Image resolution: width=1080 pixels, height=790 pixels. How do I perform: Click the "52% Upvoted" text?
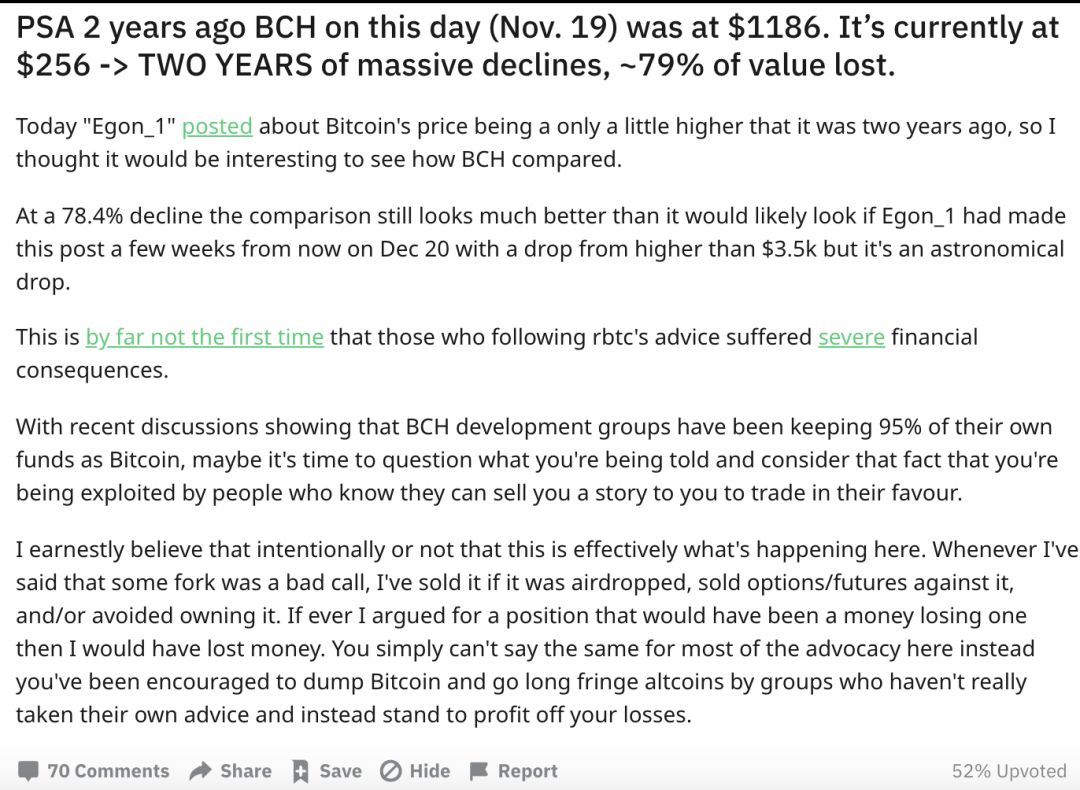click(1009, 771)
